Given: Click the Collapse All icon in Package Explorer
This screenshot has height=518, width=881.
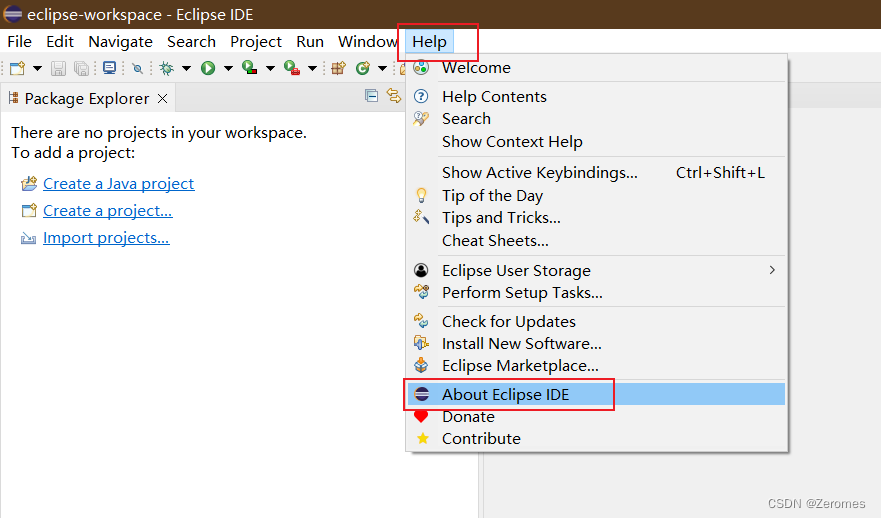Looking at the screenshot, I should tap(371, 96).
